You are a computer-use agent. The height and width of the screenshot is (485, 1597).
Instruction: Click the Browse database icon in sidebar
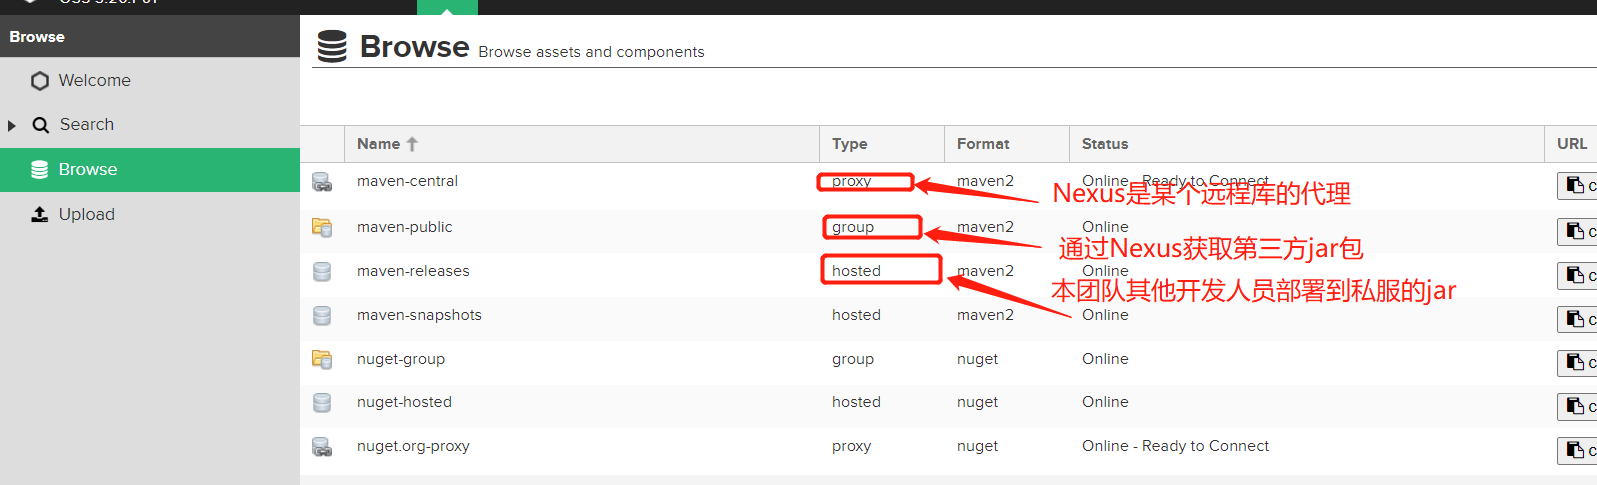pyautogui.click(x=40, y=170)
